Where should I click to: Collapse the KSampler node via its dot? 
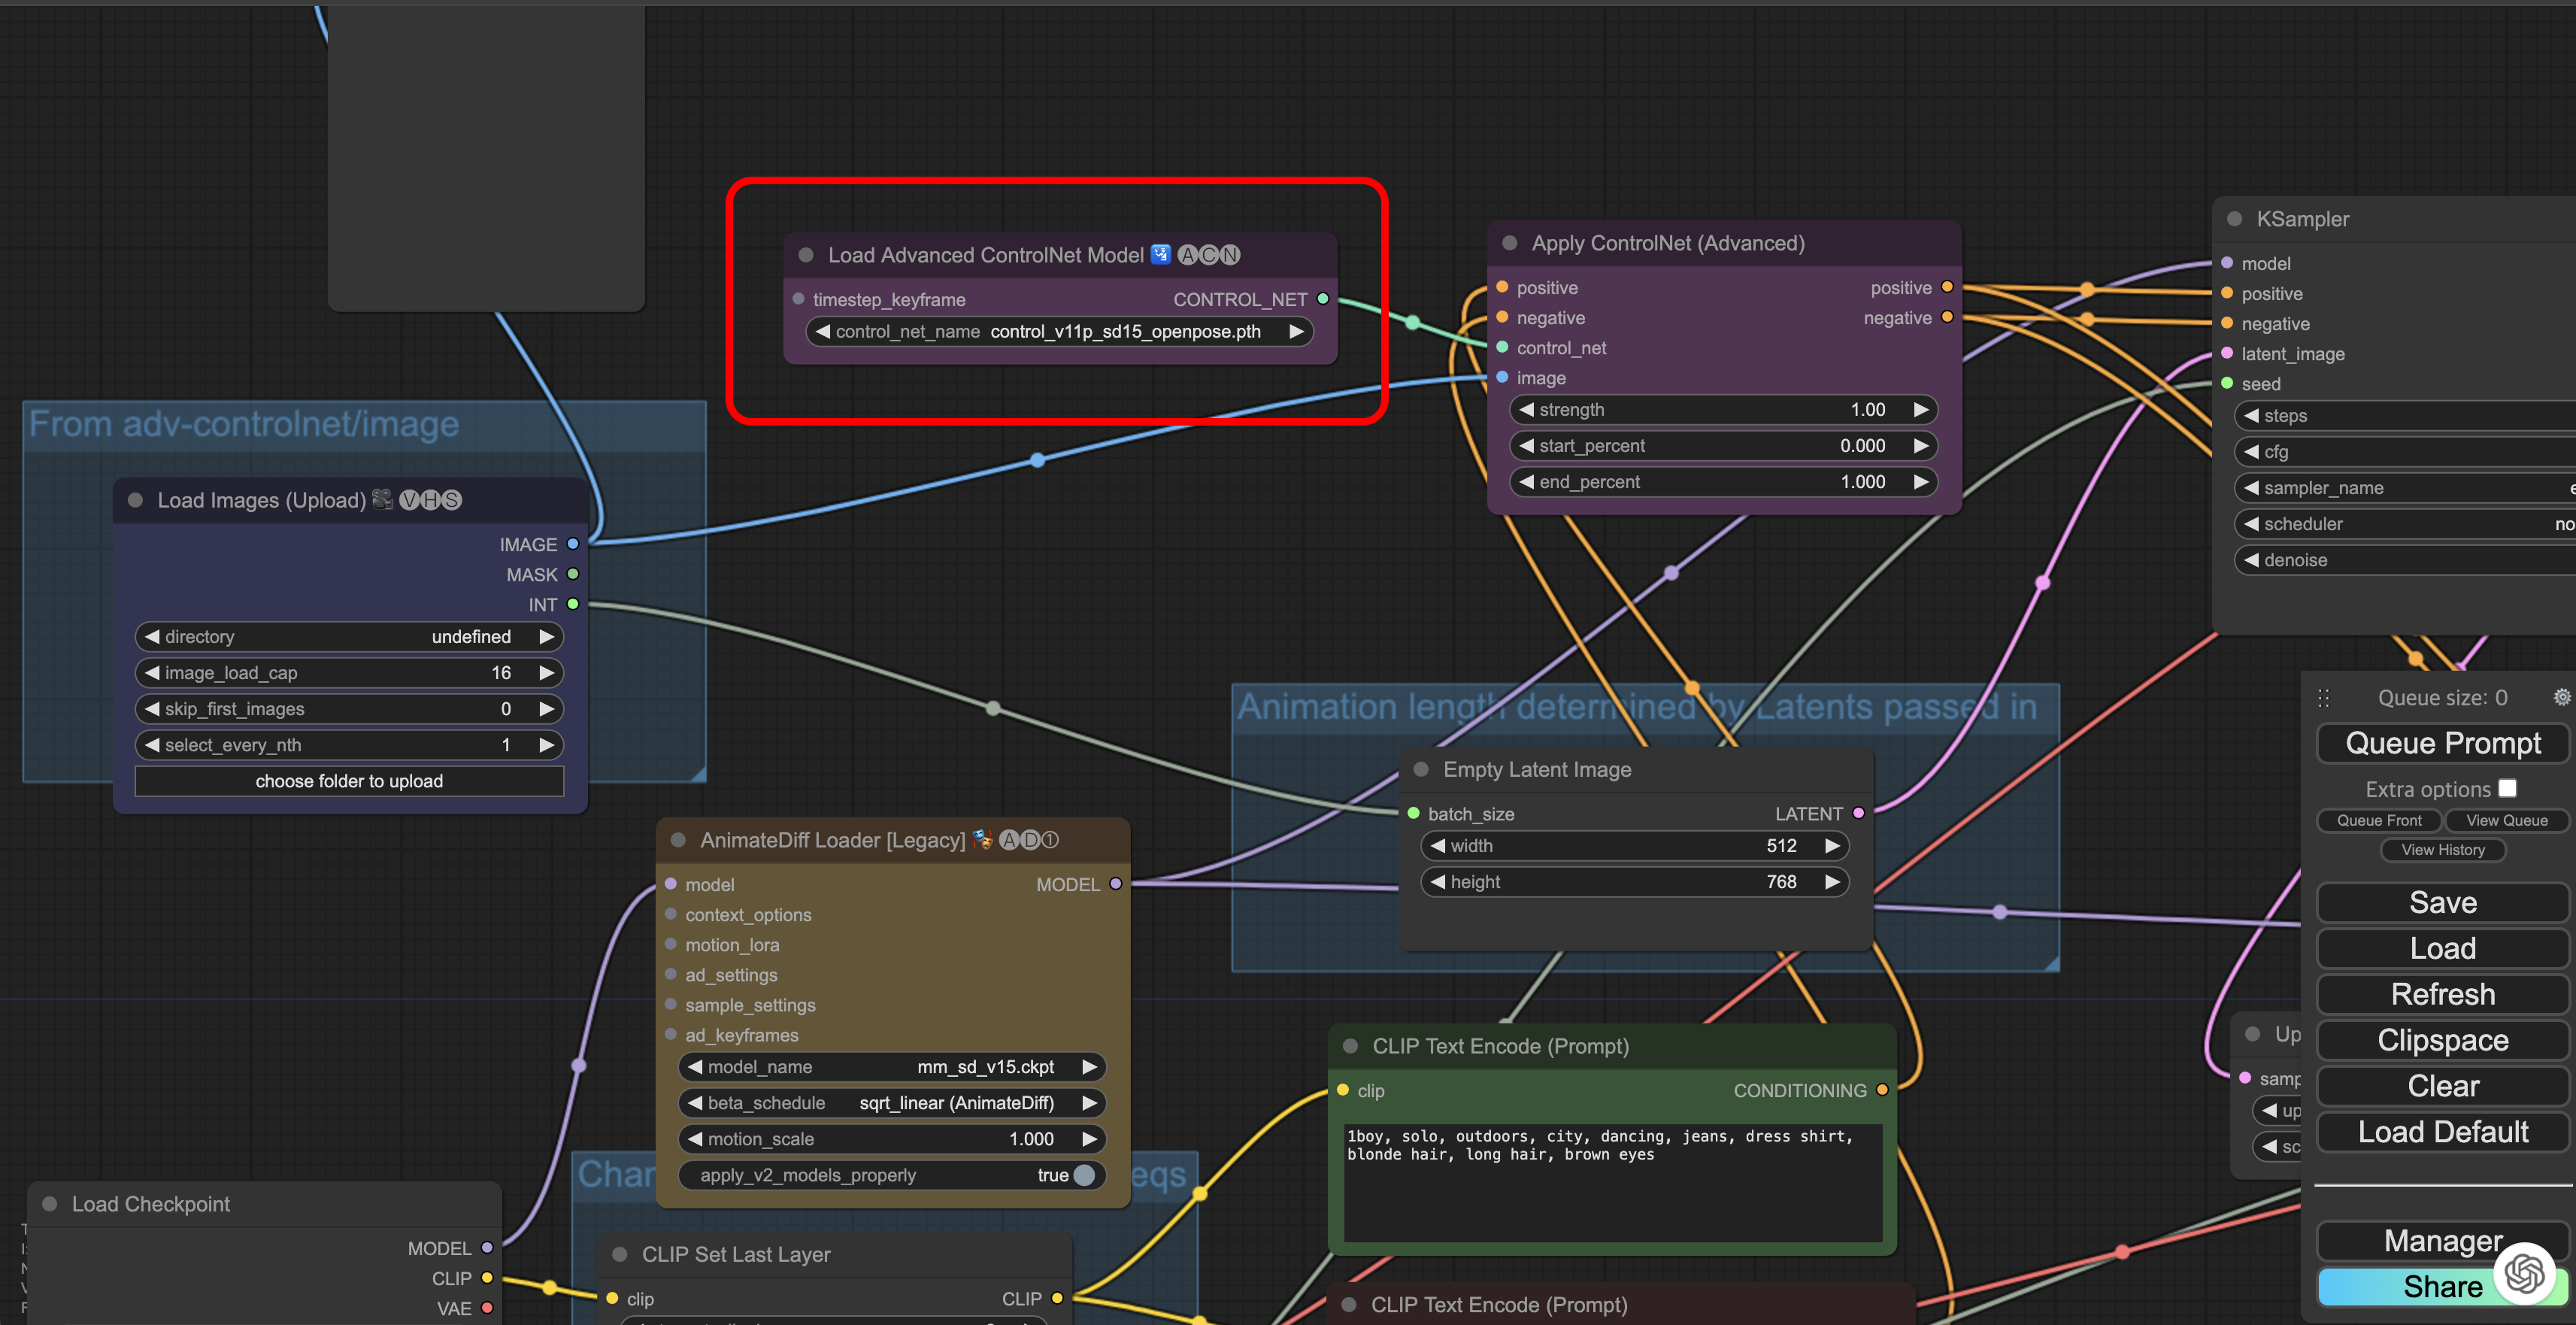coord(2234,219)
